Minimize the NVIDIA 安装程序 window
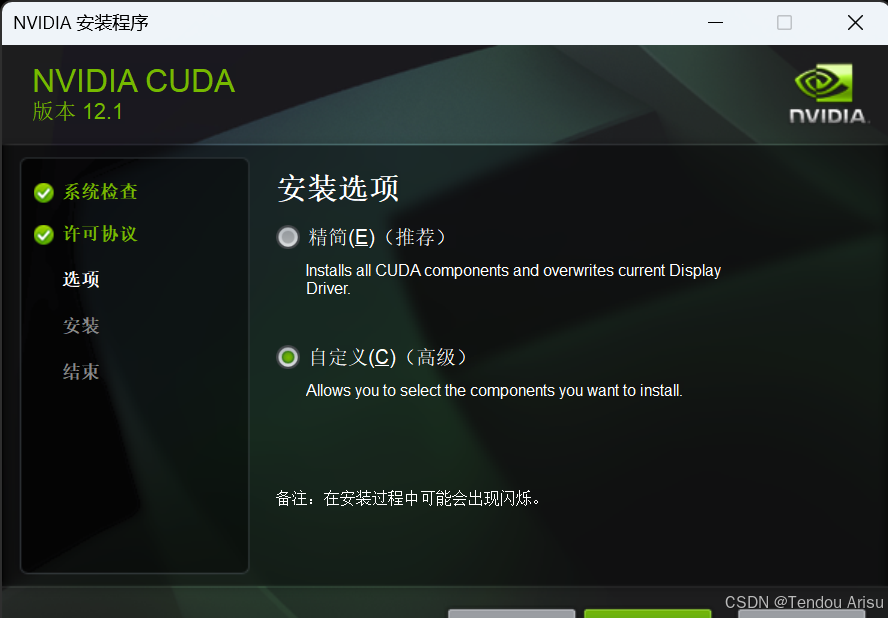Screen dimensions: 888x618 [x=715, y=23]
